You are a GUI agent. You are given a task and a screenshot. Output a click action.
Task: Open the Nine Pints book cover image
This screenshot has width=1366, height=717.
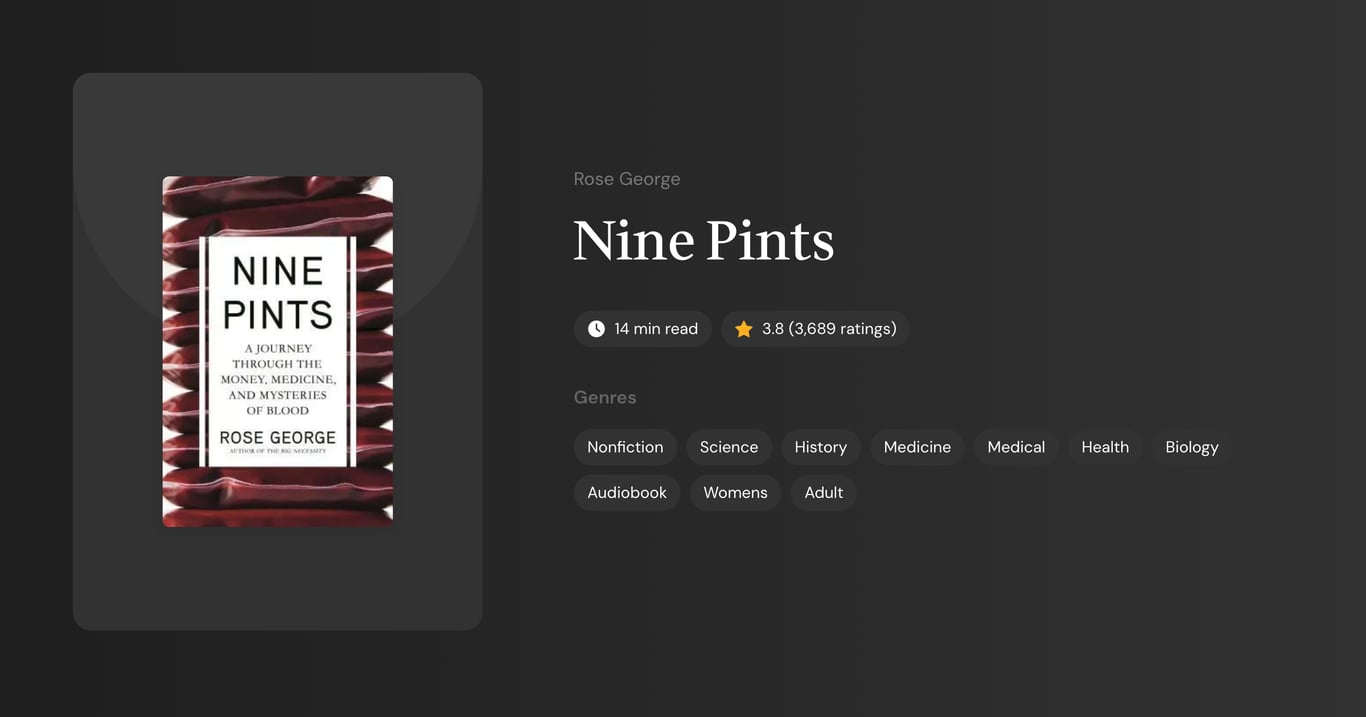278,352
